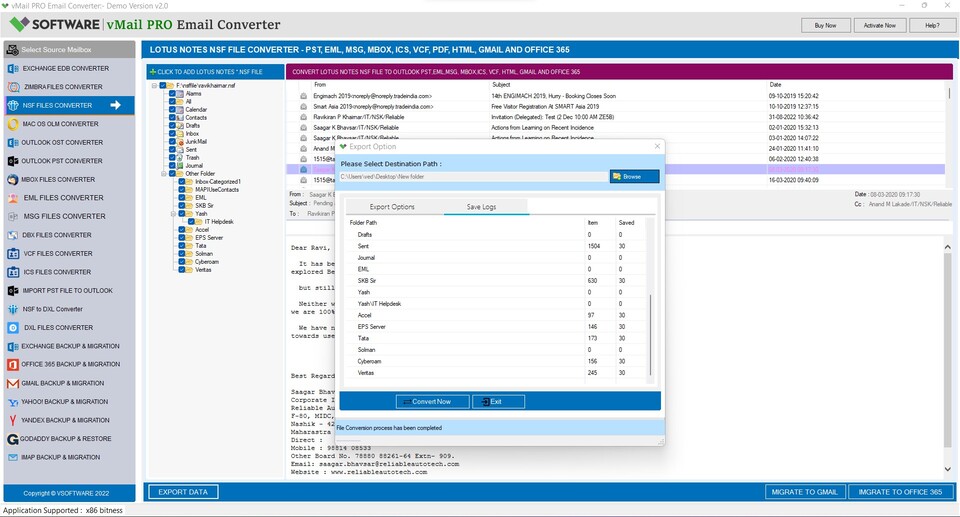Open the Import PST File to Outlook icon
960x517 pixels.
(13, 291)
